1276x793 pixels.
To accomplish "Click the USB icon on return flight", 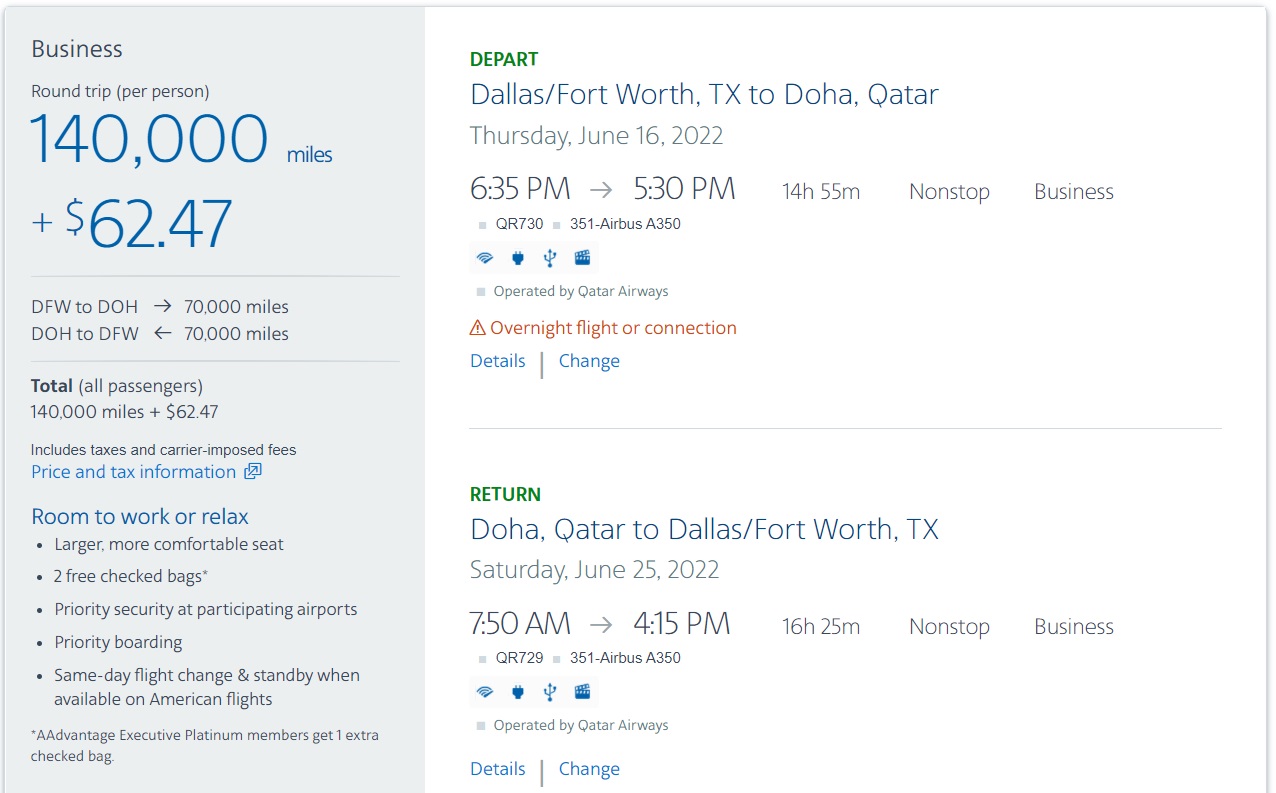I will (549, 691).
